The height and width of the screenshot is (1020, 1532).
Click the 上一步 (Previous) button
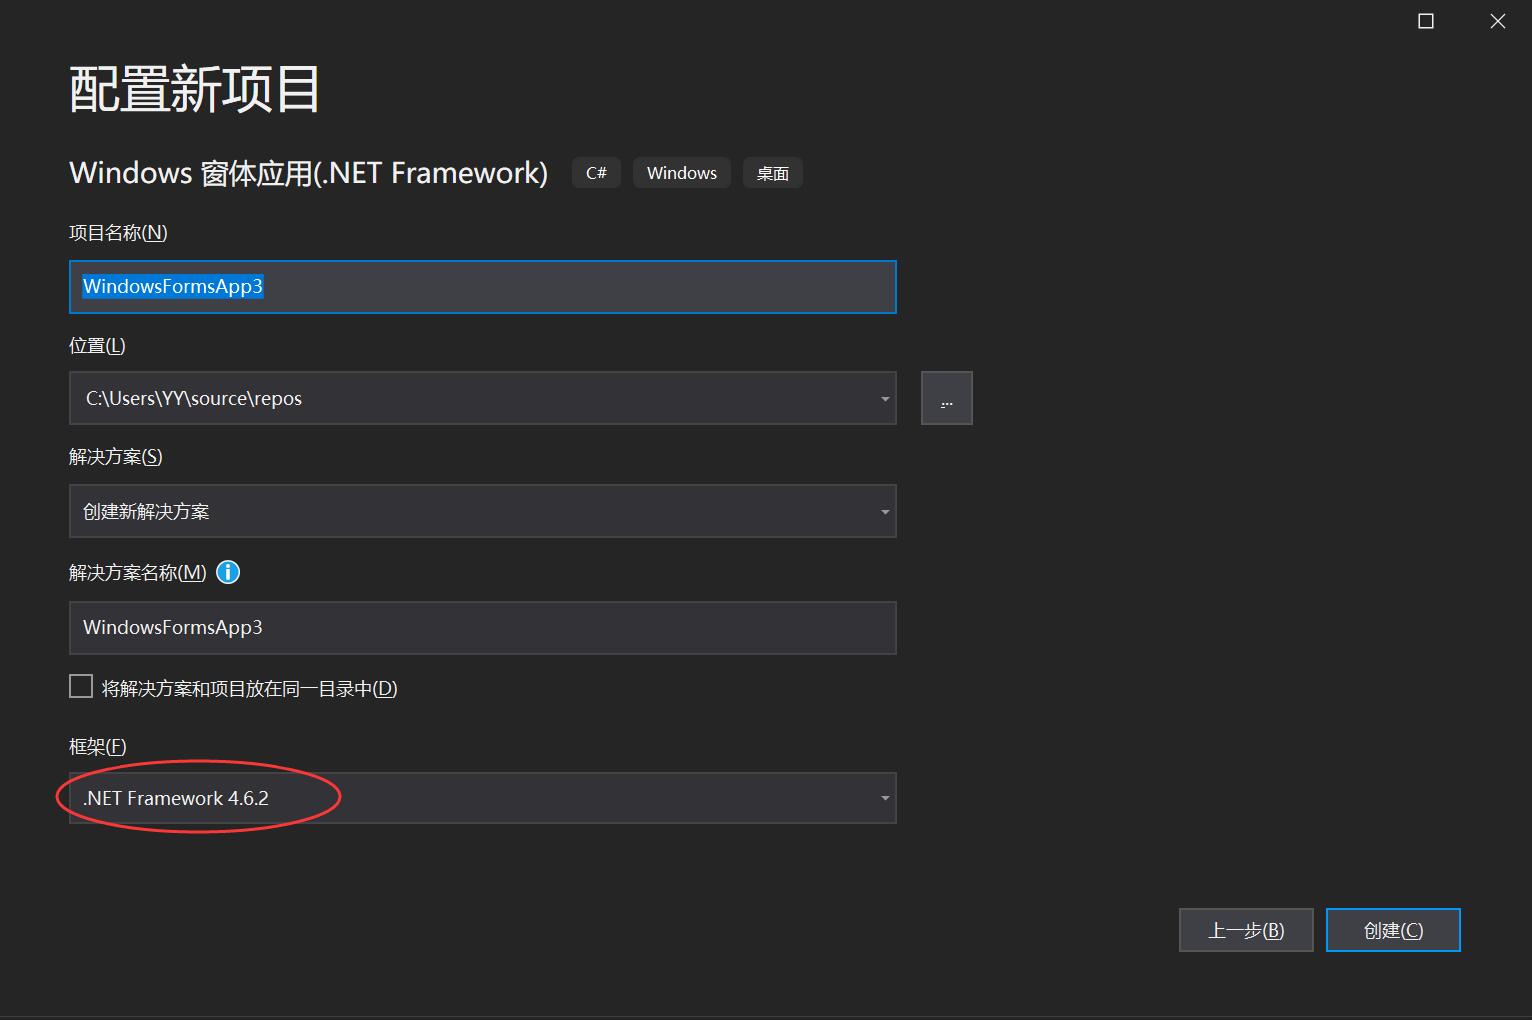tap(1246, 929)
